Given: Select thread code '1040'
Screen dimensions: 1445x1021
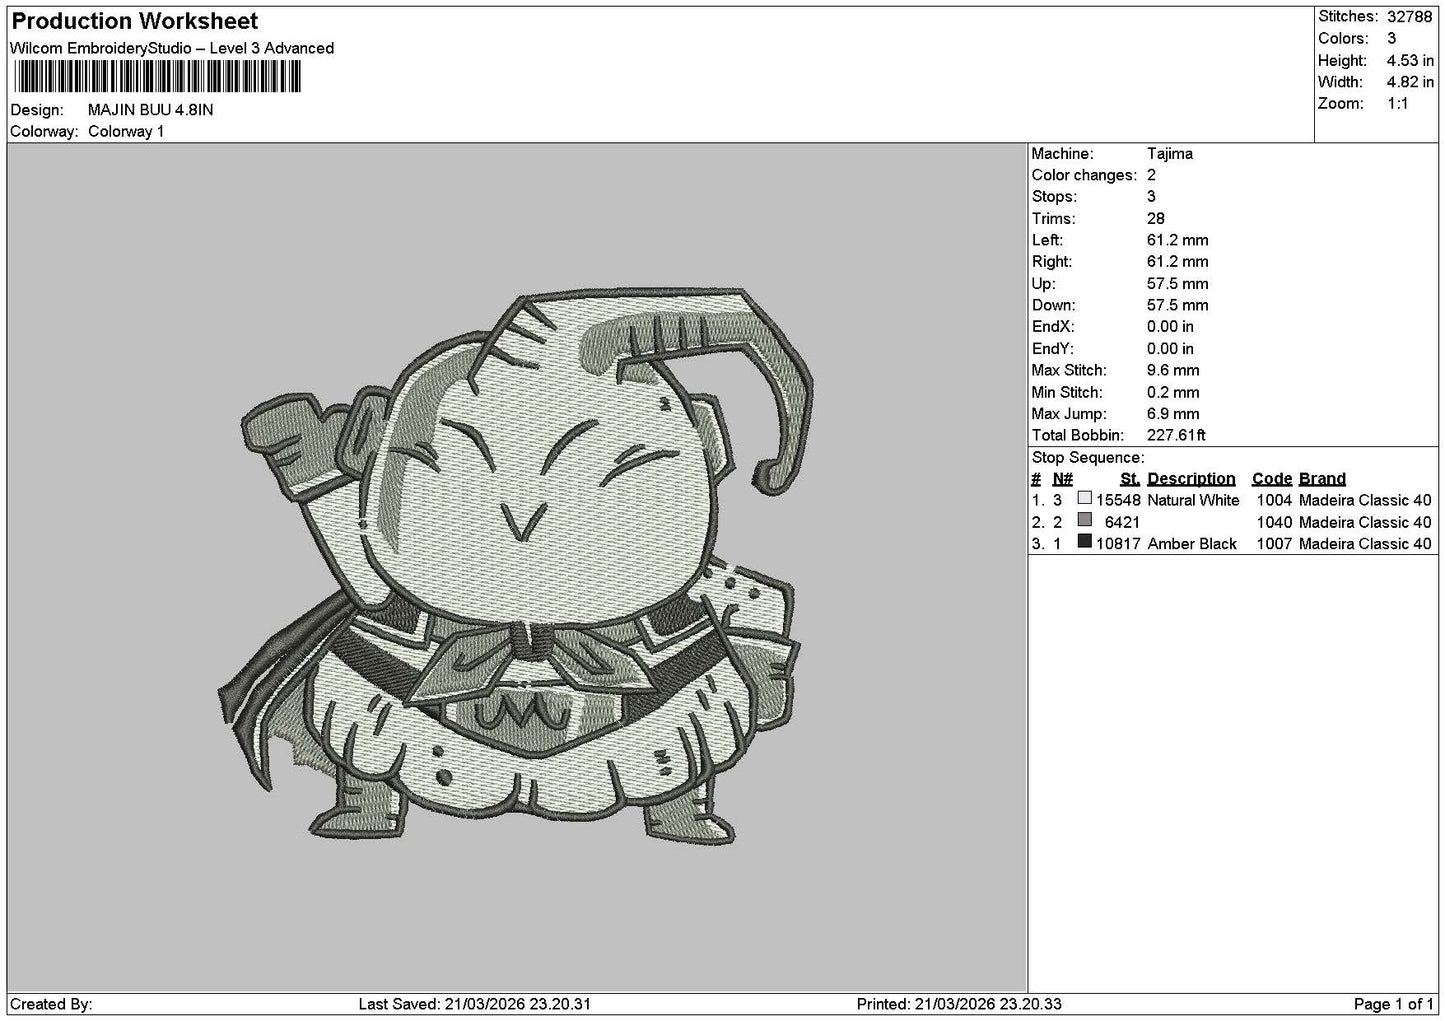Looking at the screenshot, I should tap(1275, 522).
